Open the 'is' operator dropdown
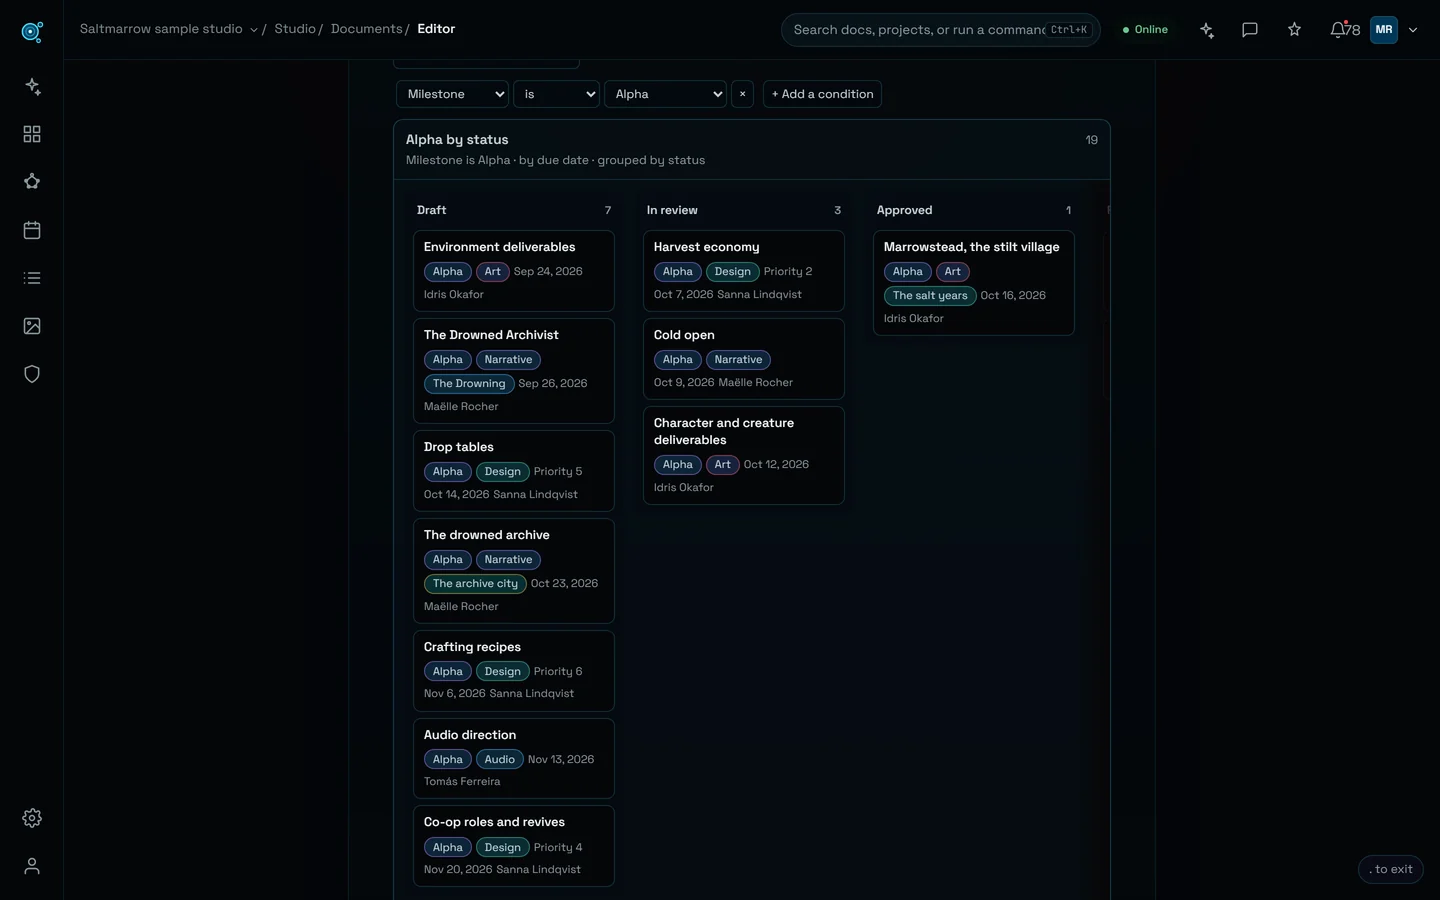This screenshot has width=1440, height=900. (557, 94)
